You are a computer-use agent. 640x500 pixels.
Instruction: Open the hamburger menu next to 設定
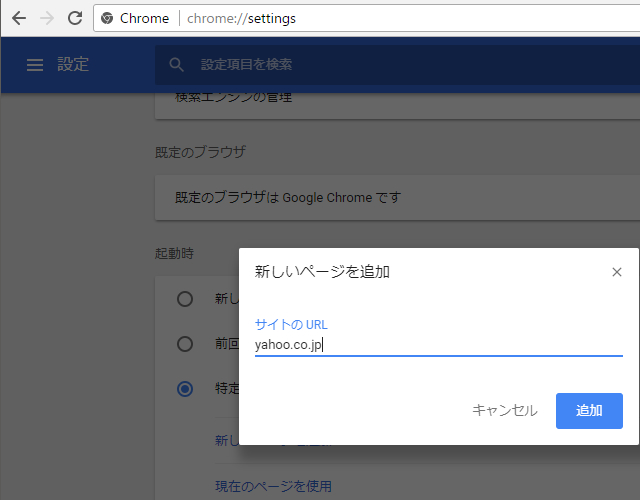pos(35,64)
